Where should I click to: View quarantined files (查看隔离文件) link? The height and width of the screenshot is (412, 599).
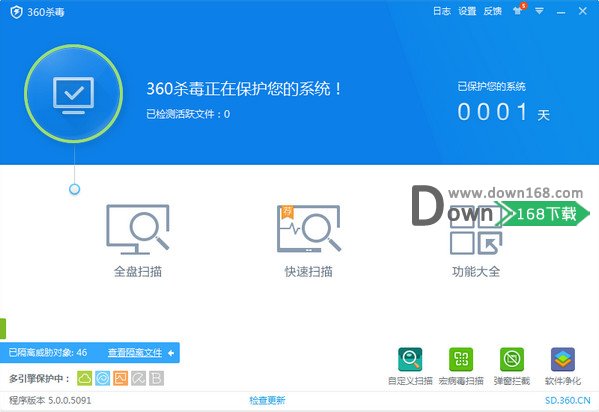(x=135, y=352)
